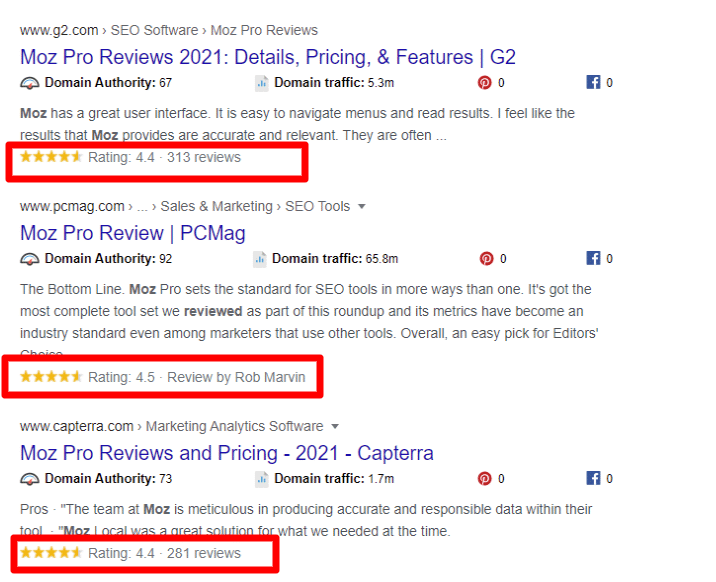The height and width of the screenshot is (582, 716).
Task: Click the star rating in the Capterra result
Action: click(51, 552)
